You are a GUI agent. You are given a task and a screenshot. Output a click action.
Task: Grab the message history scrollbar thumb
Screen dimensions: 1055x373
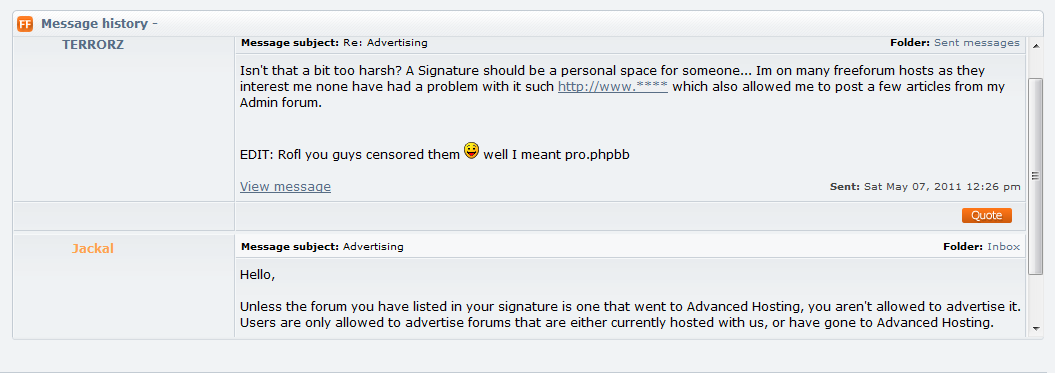[1035, 176]
